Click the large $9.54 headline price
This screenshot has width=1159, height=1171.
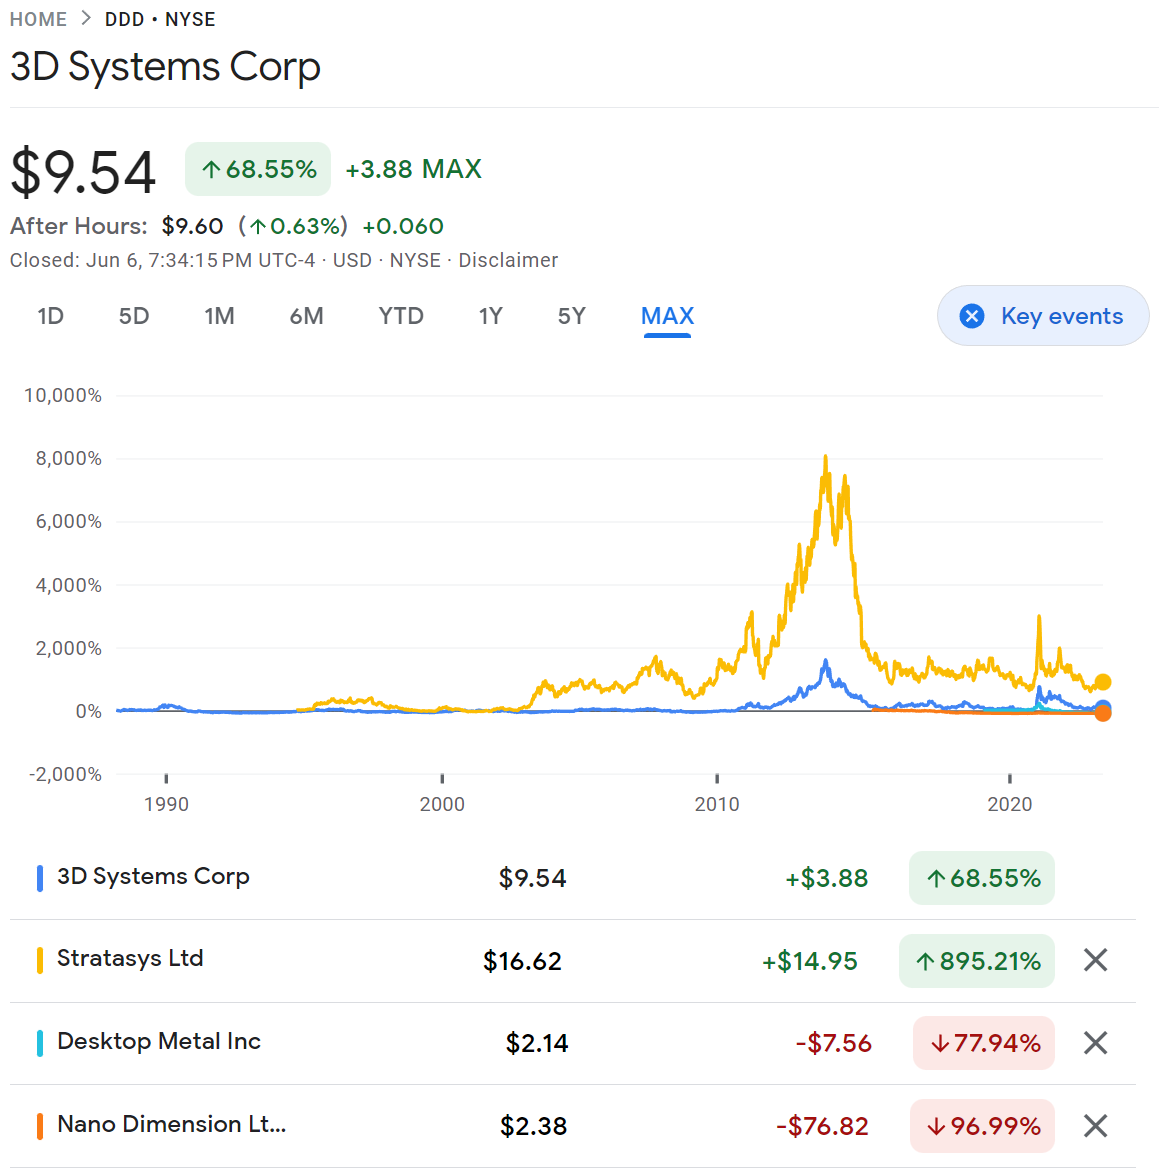[82, 172]
